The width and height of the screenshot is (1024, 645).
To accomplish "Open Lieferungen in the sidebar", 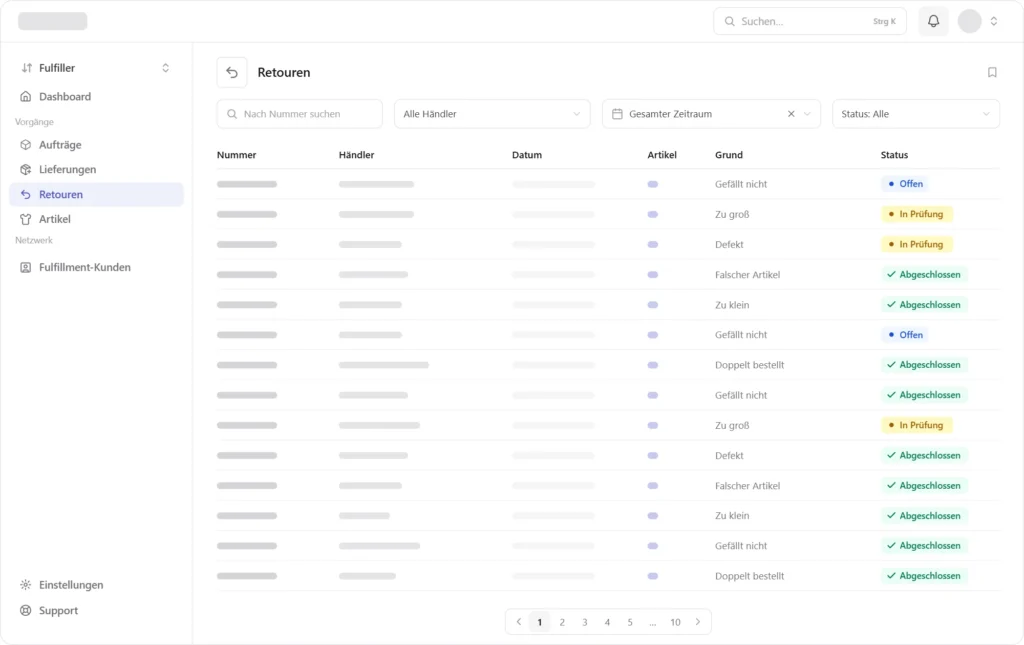I will coord(96,170).
